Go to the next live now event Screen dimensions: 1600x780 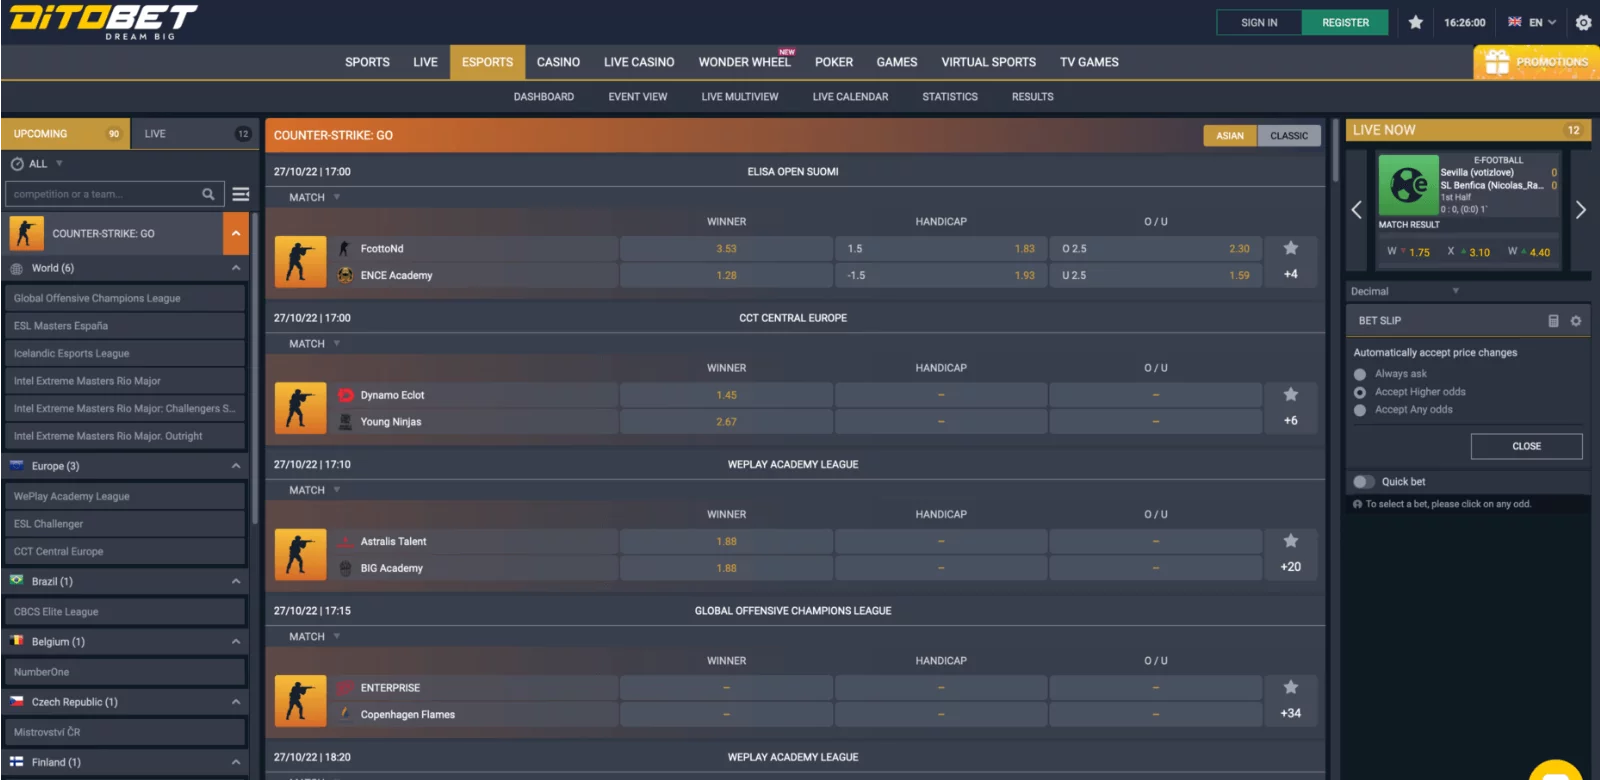coord(1580,209)
